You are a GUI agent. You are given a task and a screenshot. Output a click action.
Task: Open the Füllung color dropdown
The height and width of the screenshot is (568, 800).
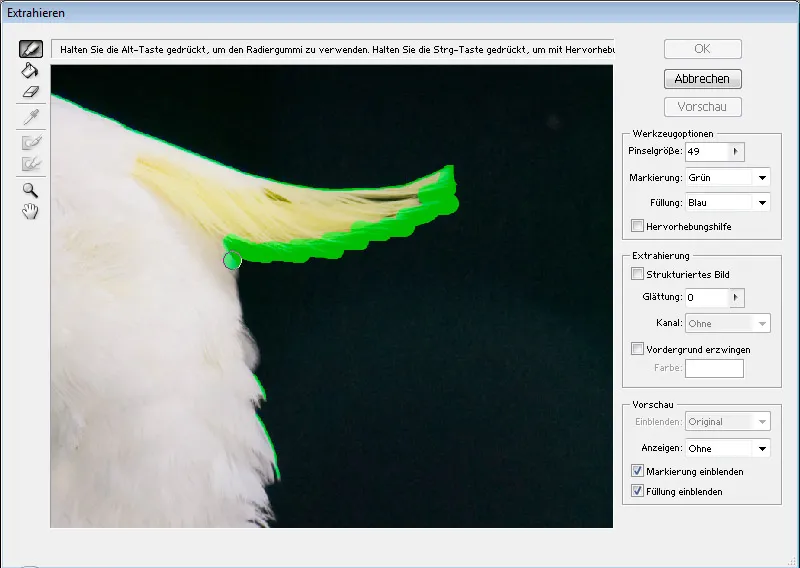pyautogui.click(x=728, y=203)
